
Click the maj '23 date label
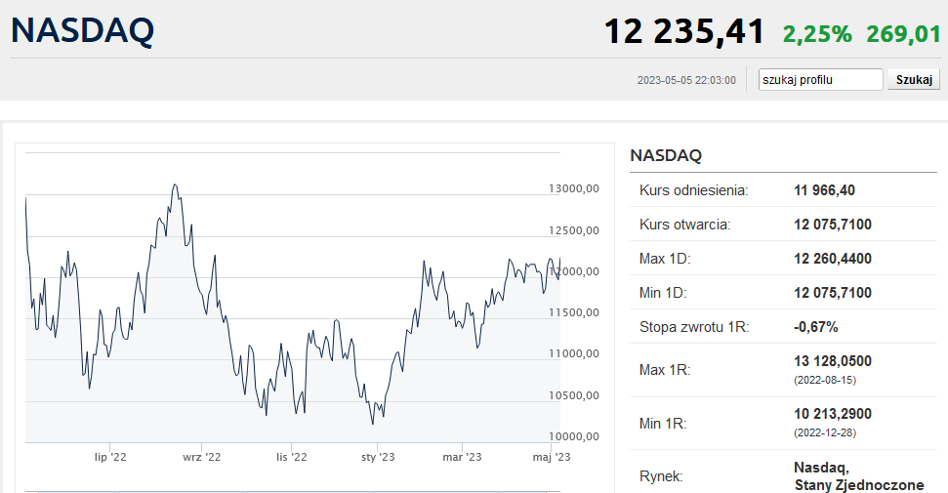[x=551, y=457]
